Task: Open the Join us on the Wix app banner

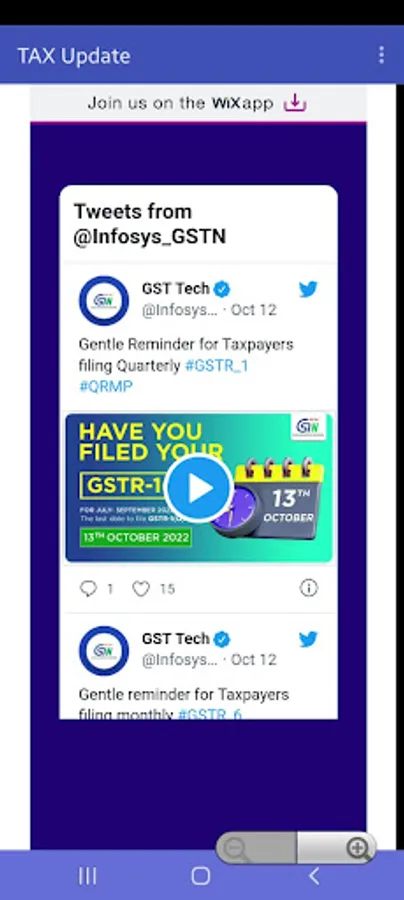Action: pos(198,103)
